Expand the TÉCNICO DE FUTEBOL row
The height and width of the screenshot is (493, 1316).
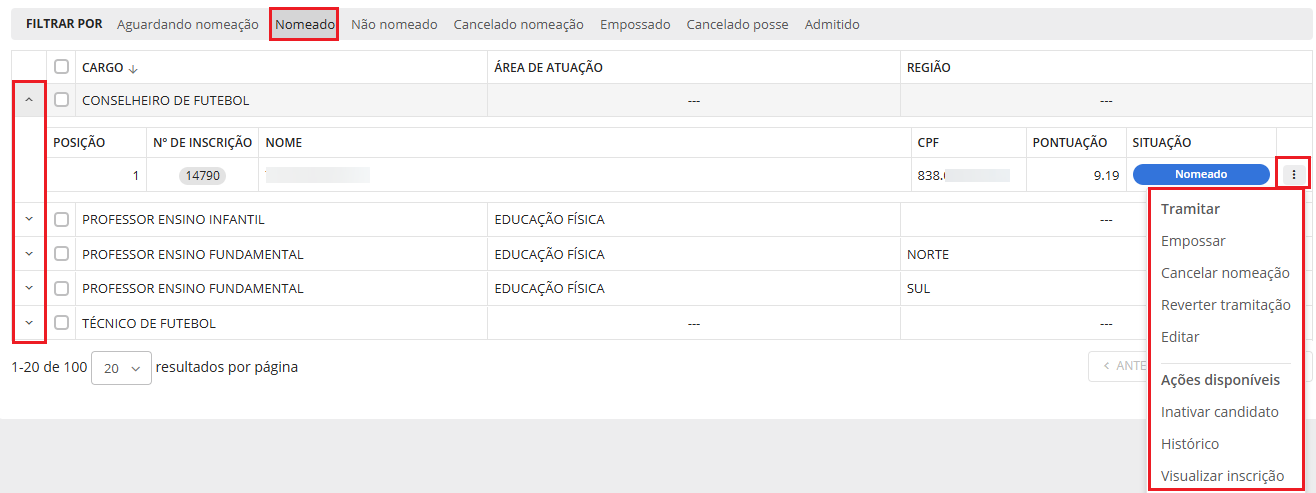coord(28,322)
